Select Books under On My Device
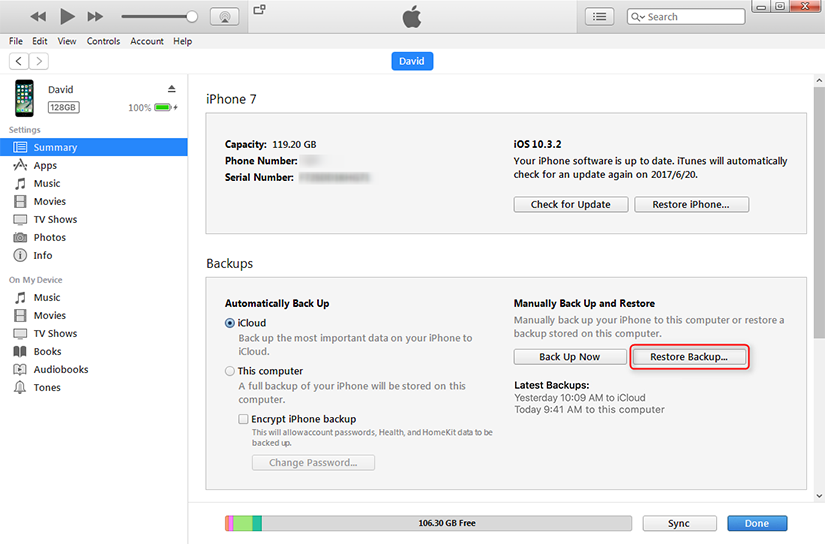The width and height of the screenshot is (825, 544). [x=94, y=351]
